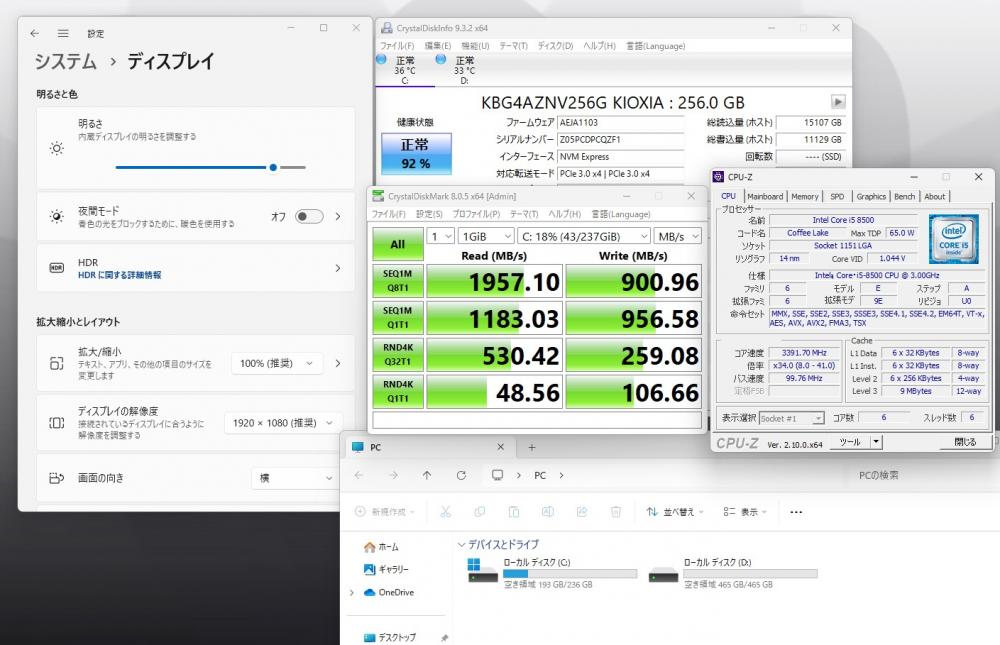Open the Socket #1 selection dropdown
1000x645 pixels.
coord(791,419)
